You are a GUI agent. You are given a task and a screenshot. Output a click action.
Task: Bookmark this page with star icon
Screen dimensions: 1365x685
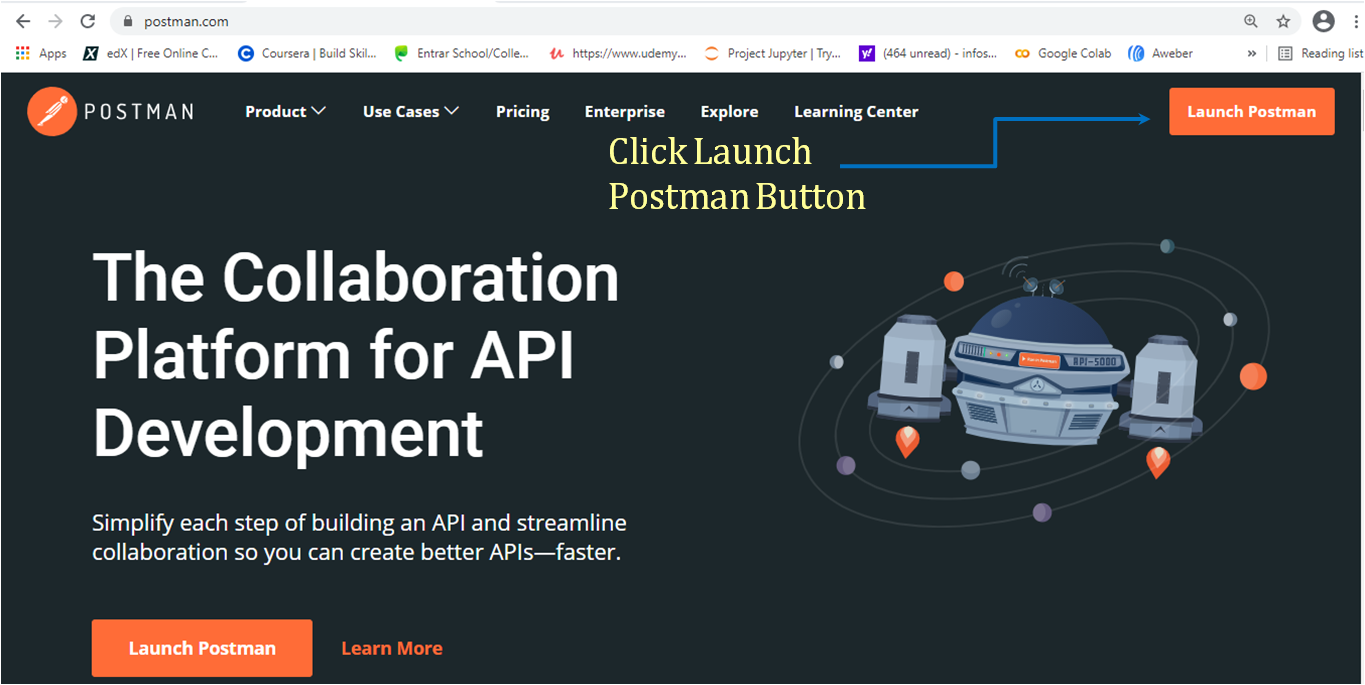(x=1283, y=21)
